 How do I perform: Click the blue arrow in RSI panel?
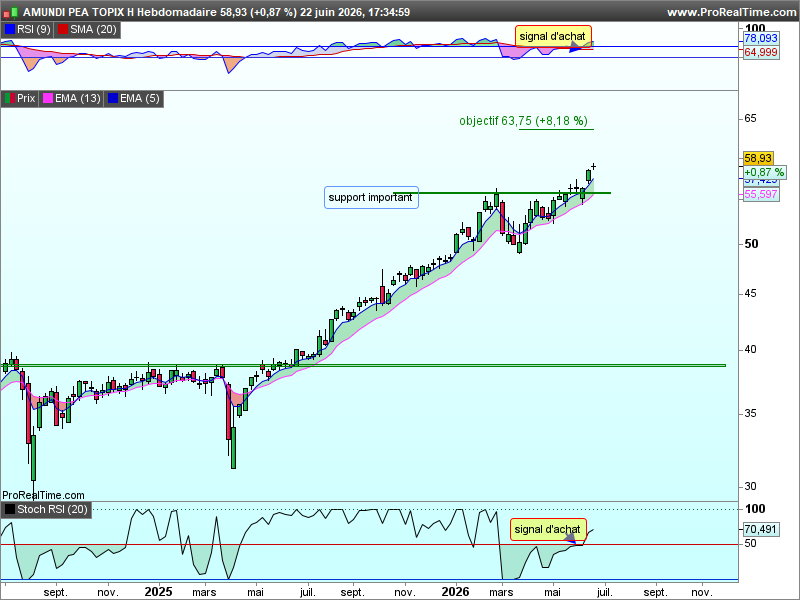tap(575, 47)
